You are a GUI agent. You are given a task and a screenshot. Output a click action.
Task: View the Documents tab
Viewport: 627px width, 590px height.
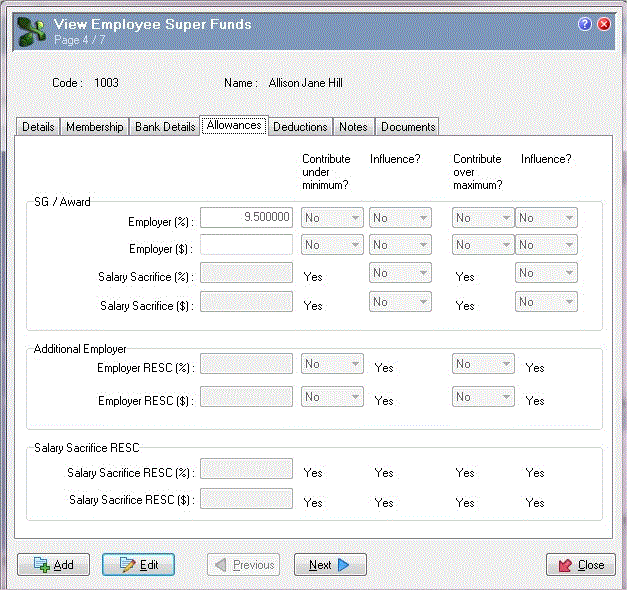click(408, 127)
